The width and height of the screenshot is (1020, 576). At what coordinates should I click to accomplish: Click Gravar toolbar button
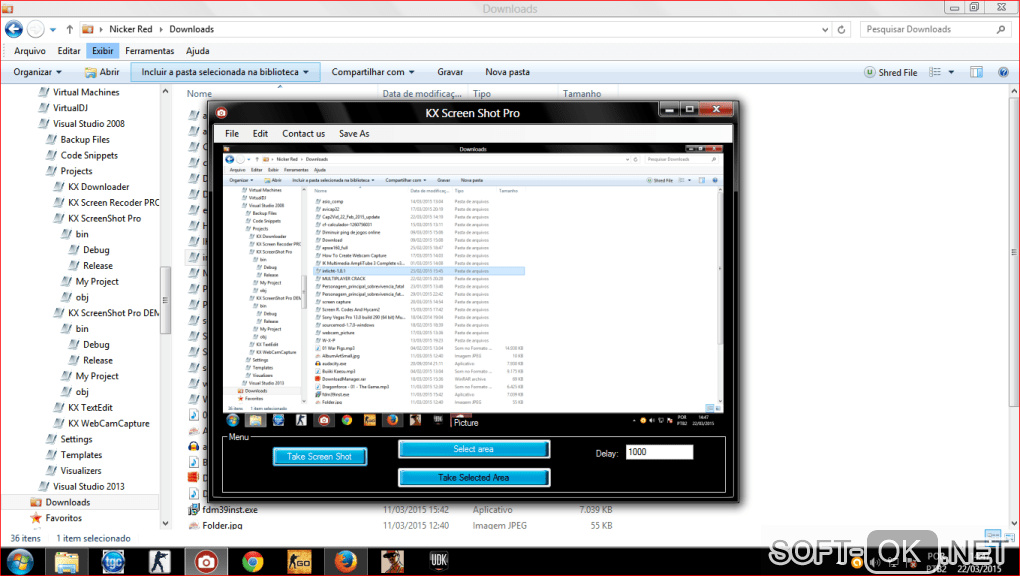450,72
